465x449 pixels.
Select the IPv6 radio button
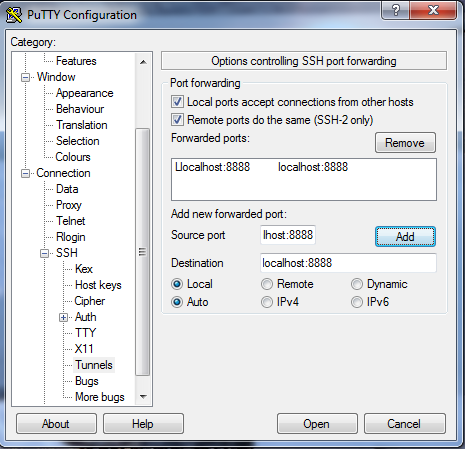coord(357,302)
